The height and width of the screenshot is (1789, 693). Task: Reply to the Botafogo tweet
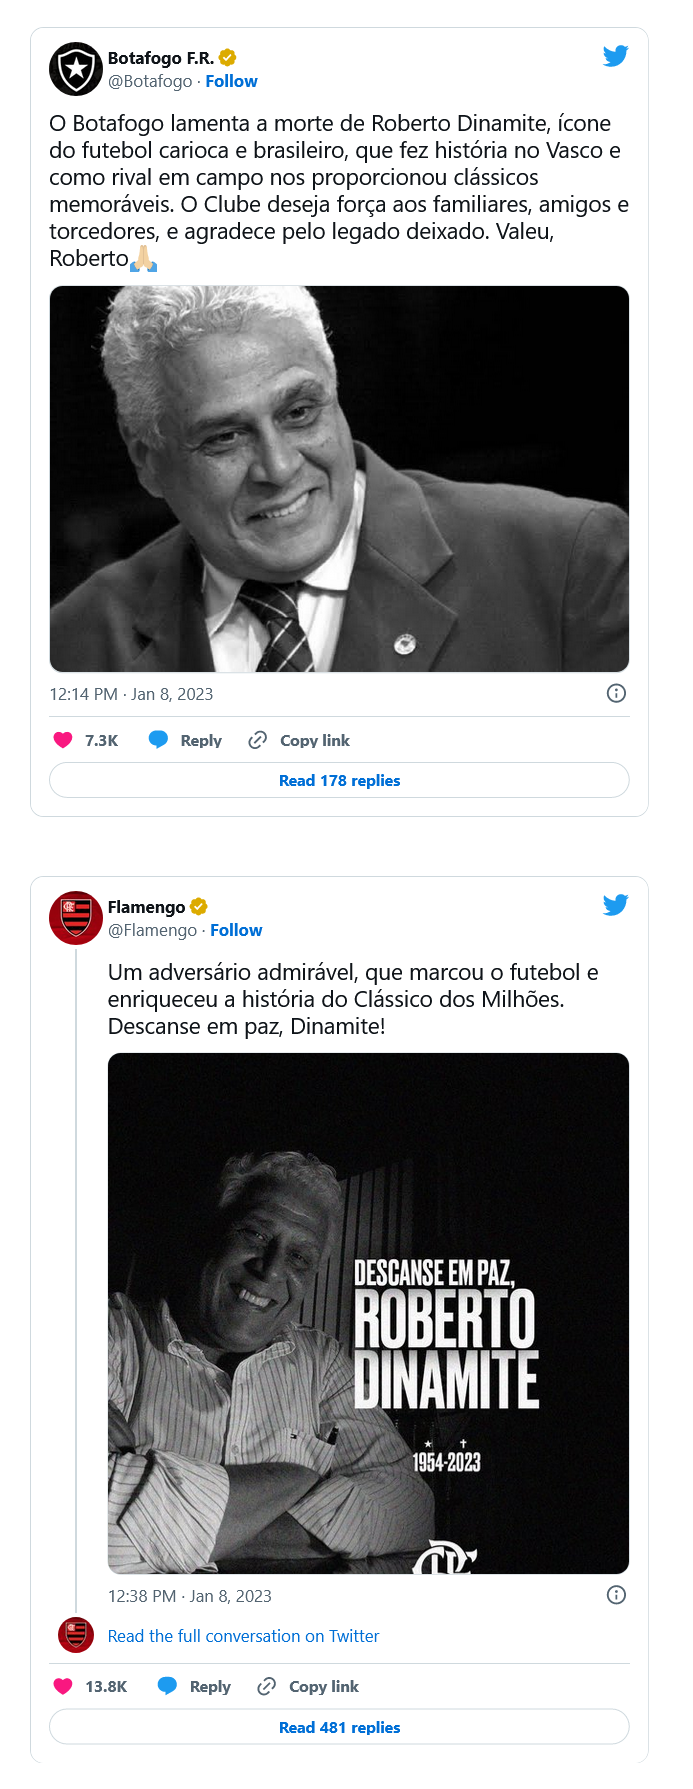pos(186,740)
